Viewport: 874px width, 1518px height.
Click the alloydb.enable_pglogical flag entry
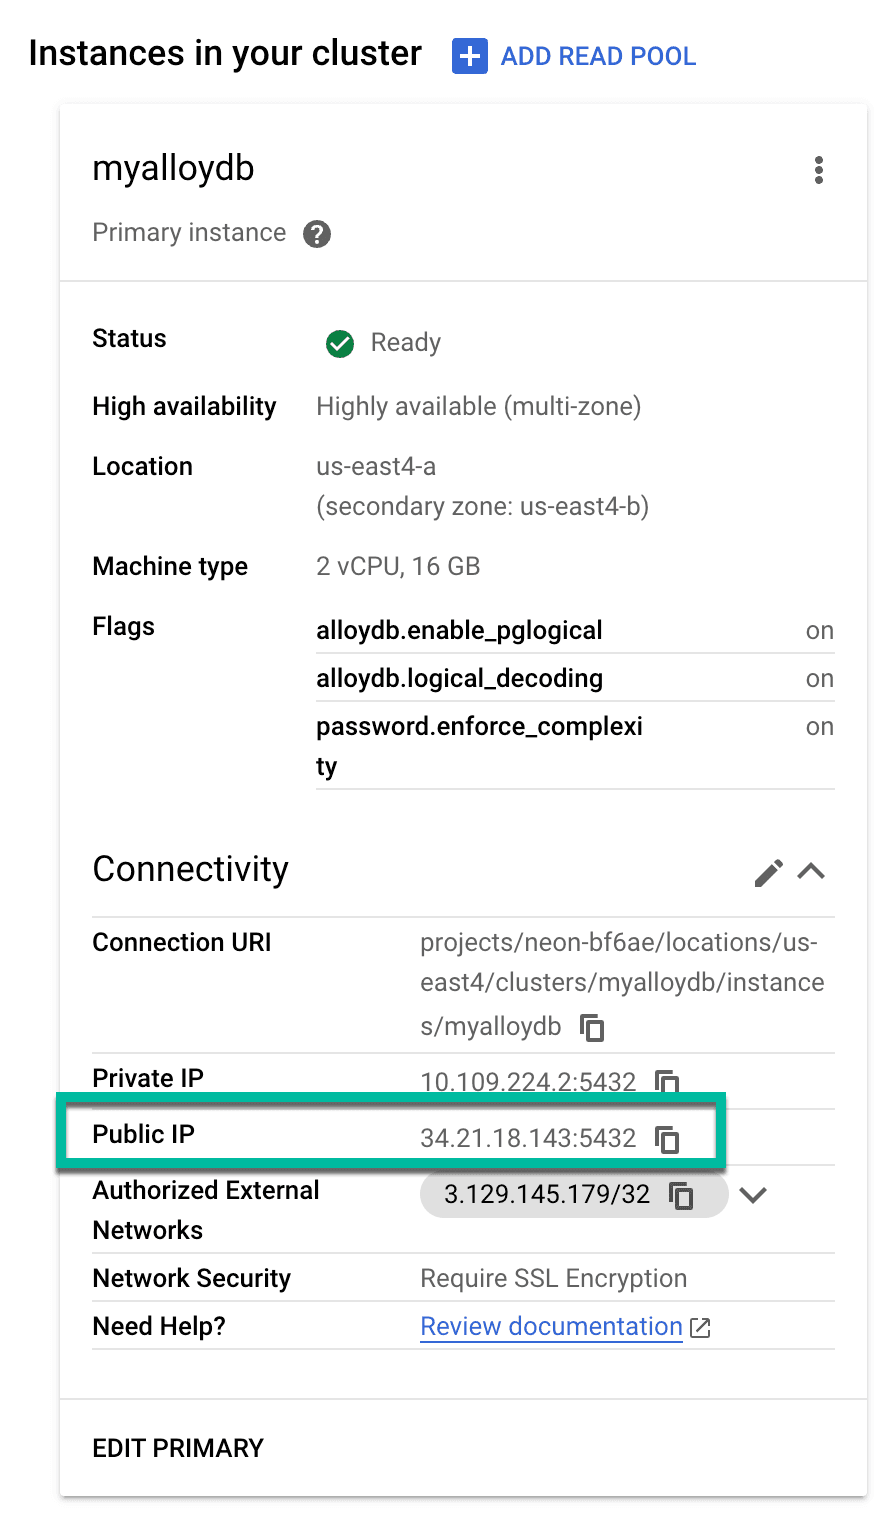[x=459, y=630]
